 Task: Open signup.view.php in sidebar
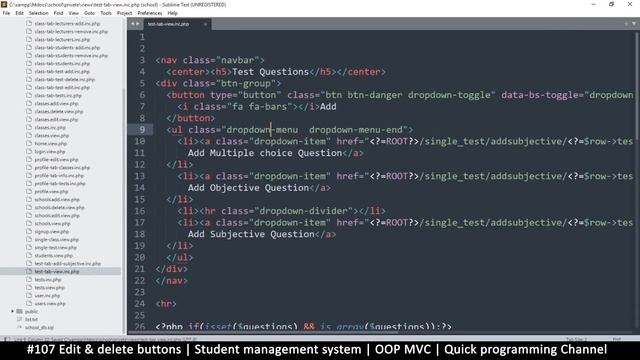pyautogui.click(x=52, y=231)
